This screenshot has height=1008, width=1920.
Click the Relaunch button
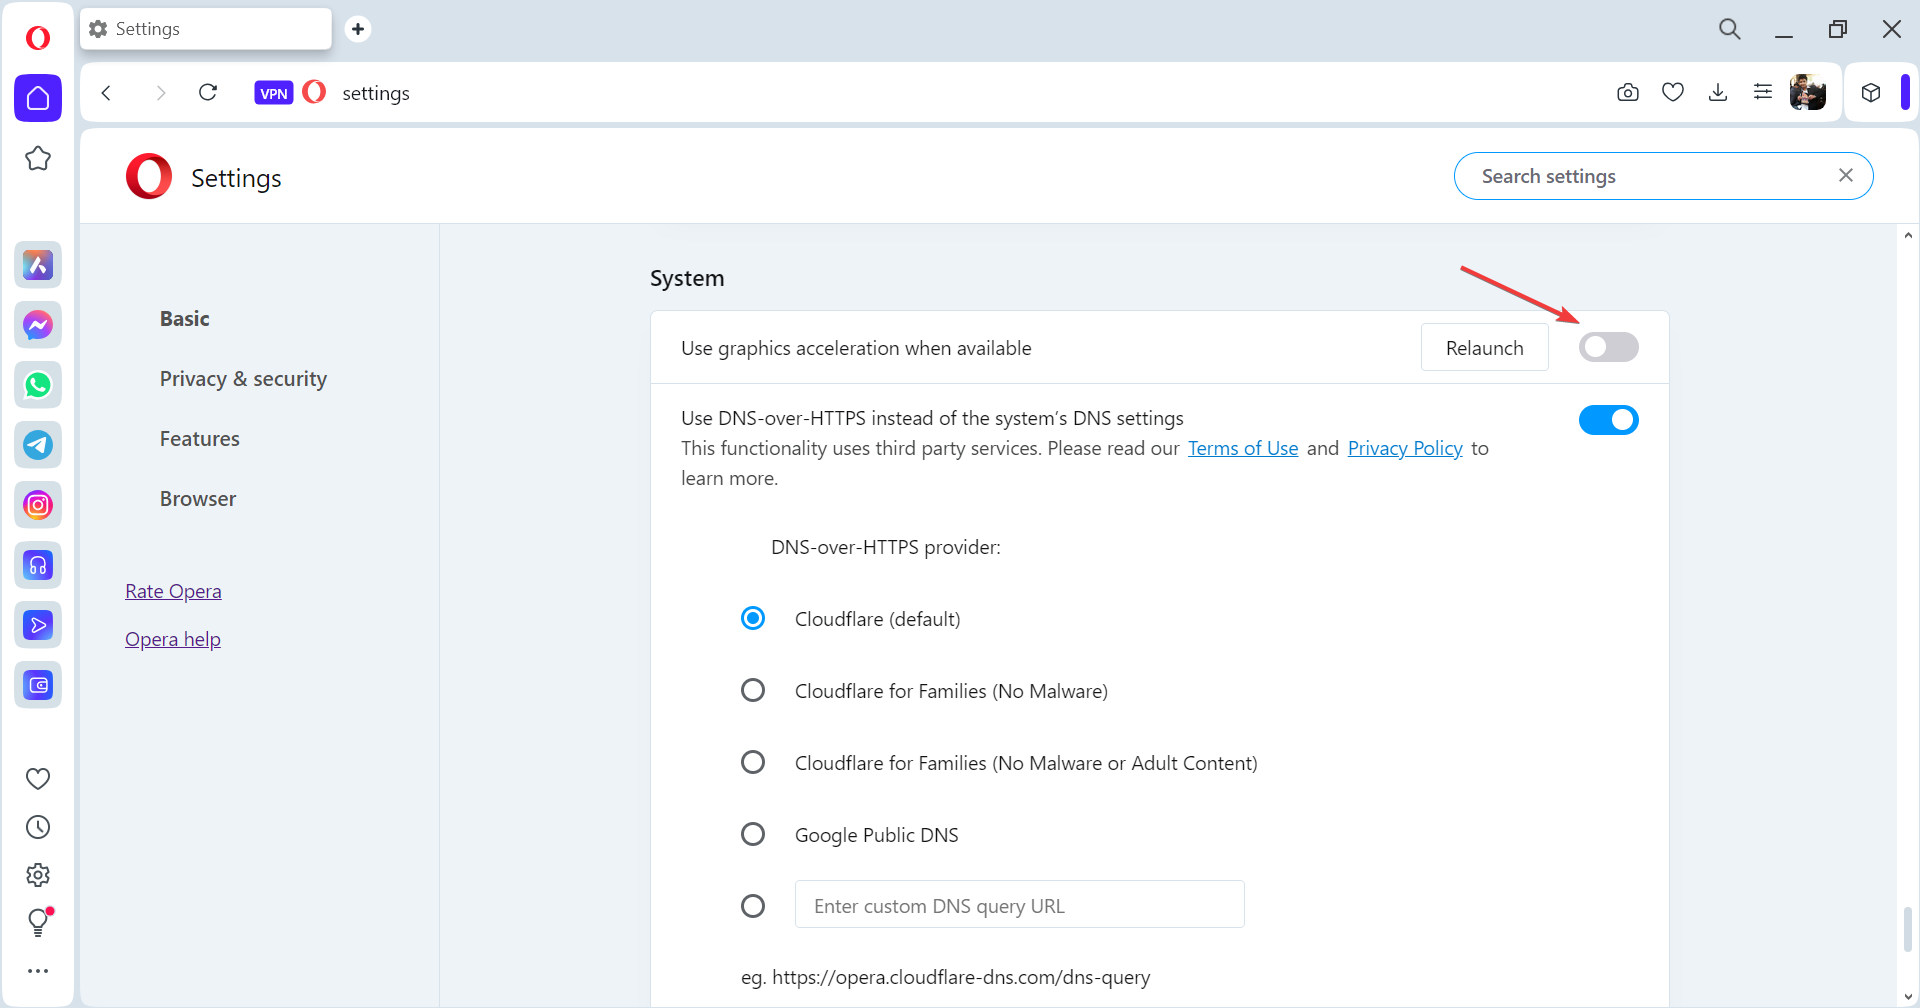pyautogui.click(x=1485, y=348)
